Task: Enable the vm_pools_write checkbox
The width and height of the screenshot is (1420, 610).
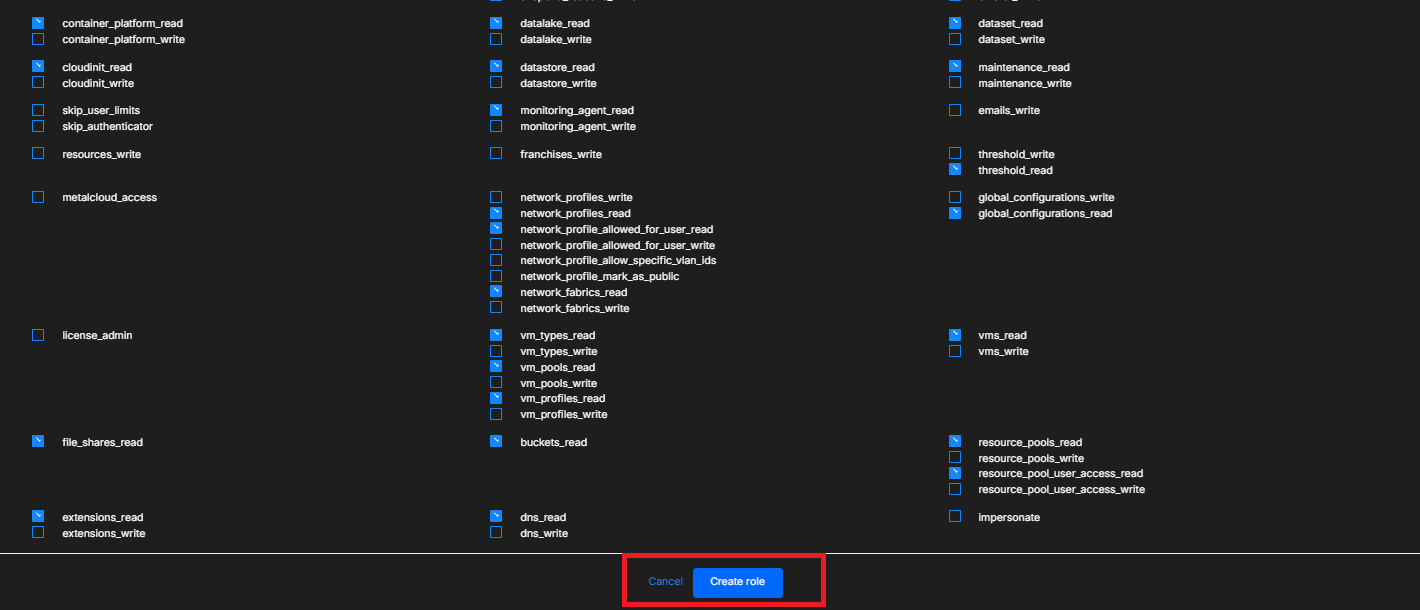Action: click(x=496, y=383)
